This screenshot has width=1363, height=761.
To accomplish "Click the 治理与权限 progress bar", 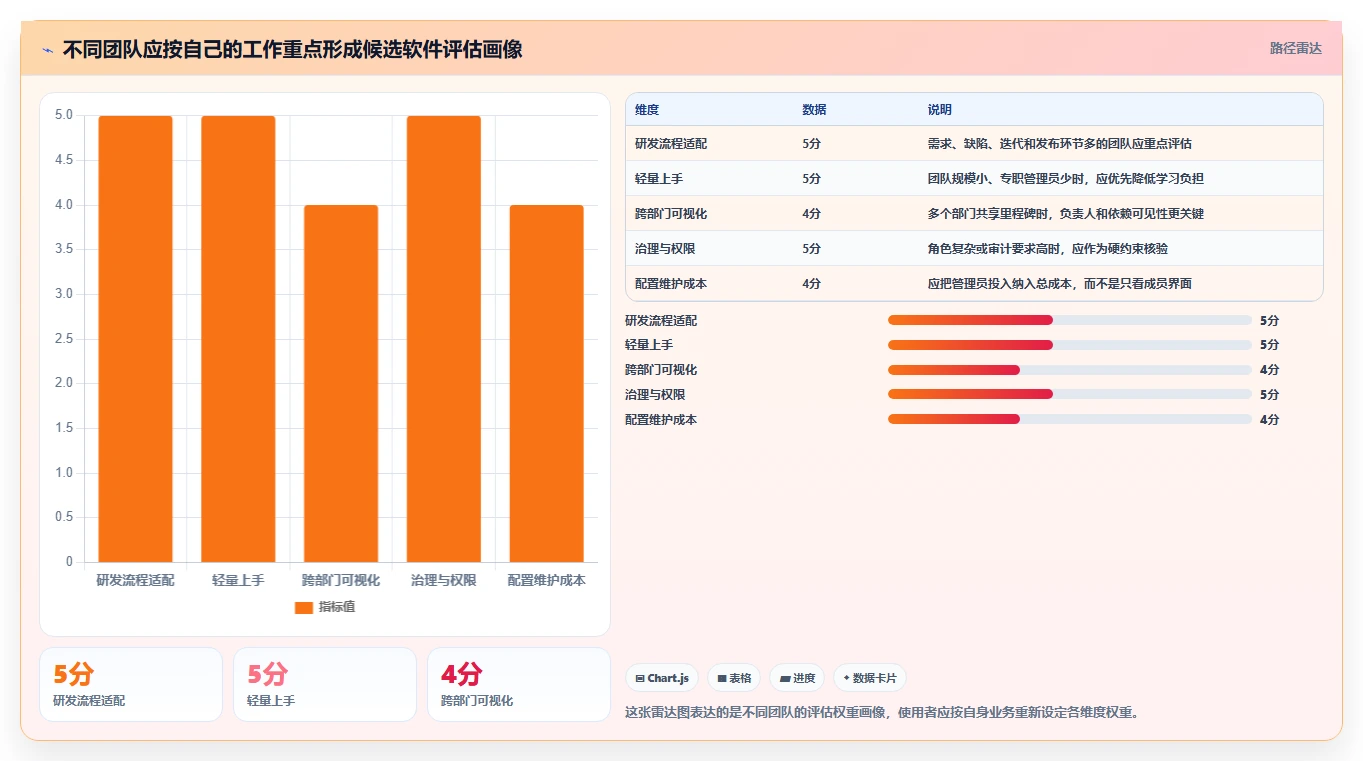I will (x=1070, y=394).
